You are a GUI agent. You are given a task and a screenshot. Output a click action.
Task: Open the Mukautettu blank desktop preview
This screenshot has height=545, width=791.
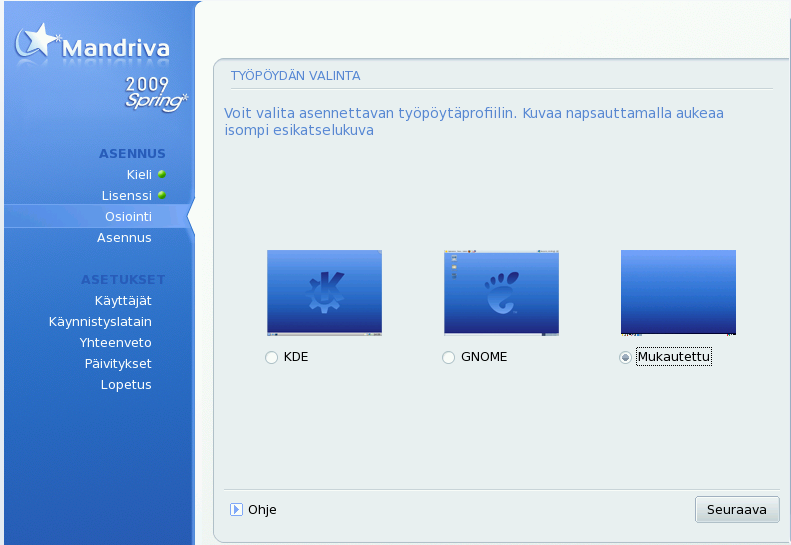[x=678, y=293]
